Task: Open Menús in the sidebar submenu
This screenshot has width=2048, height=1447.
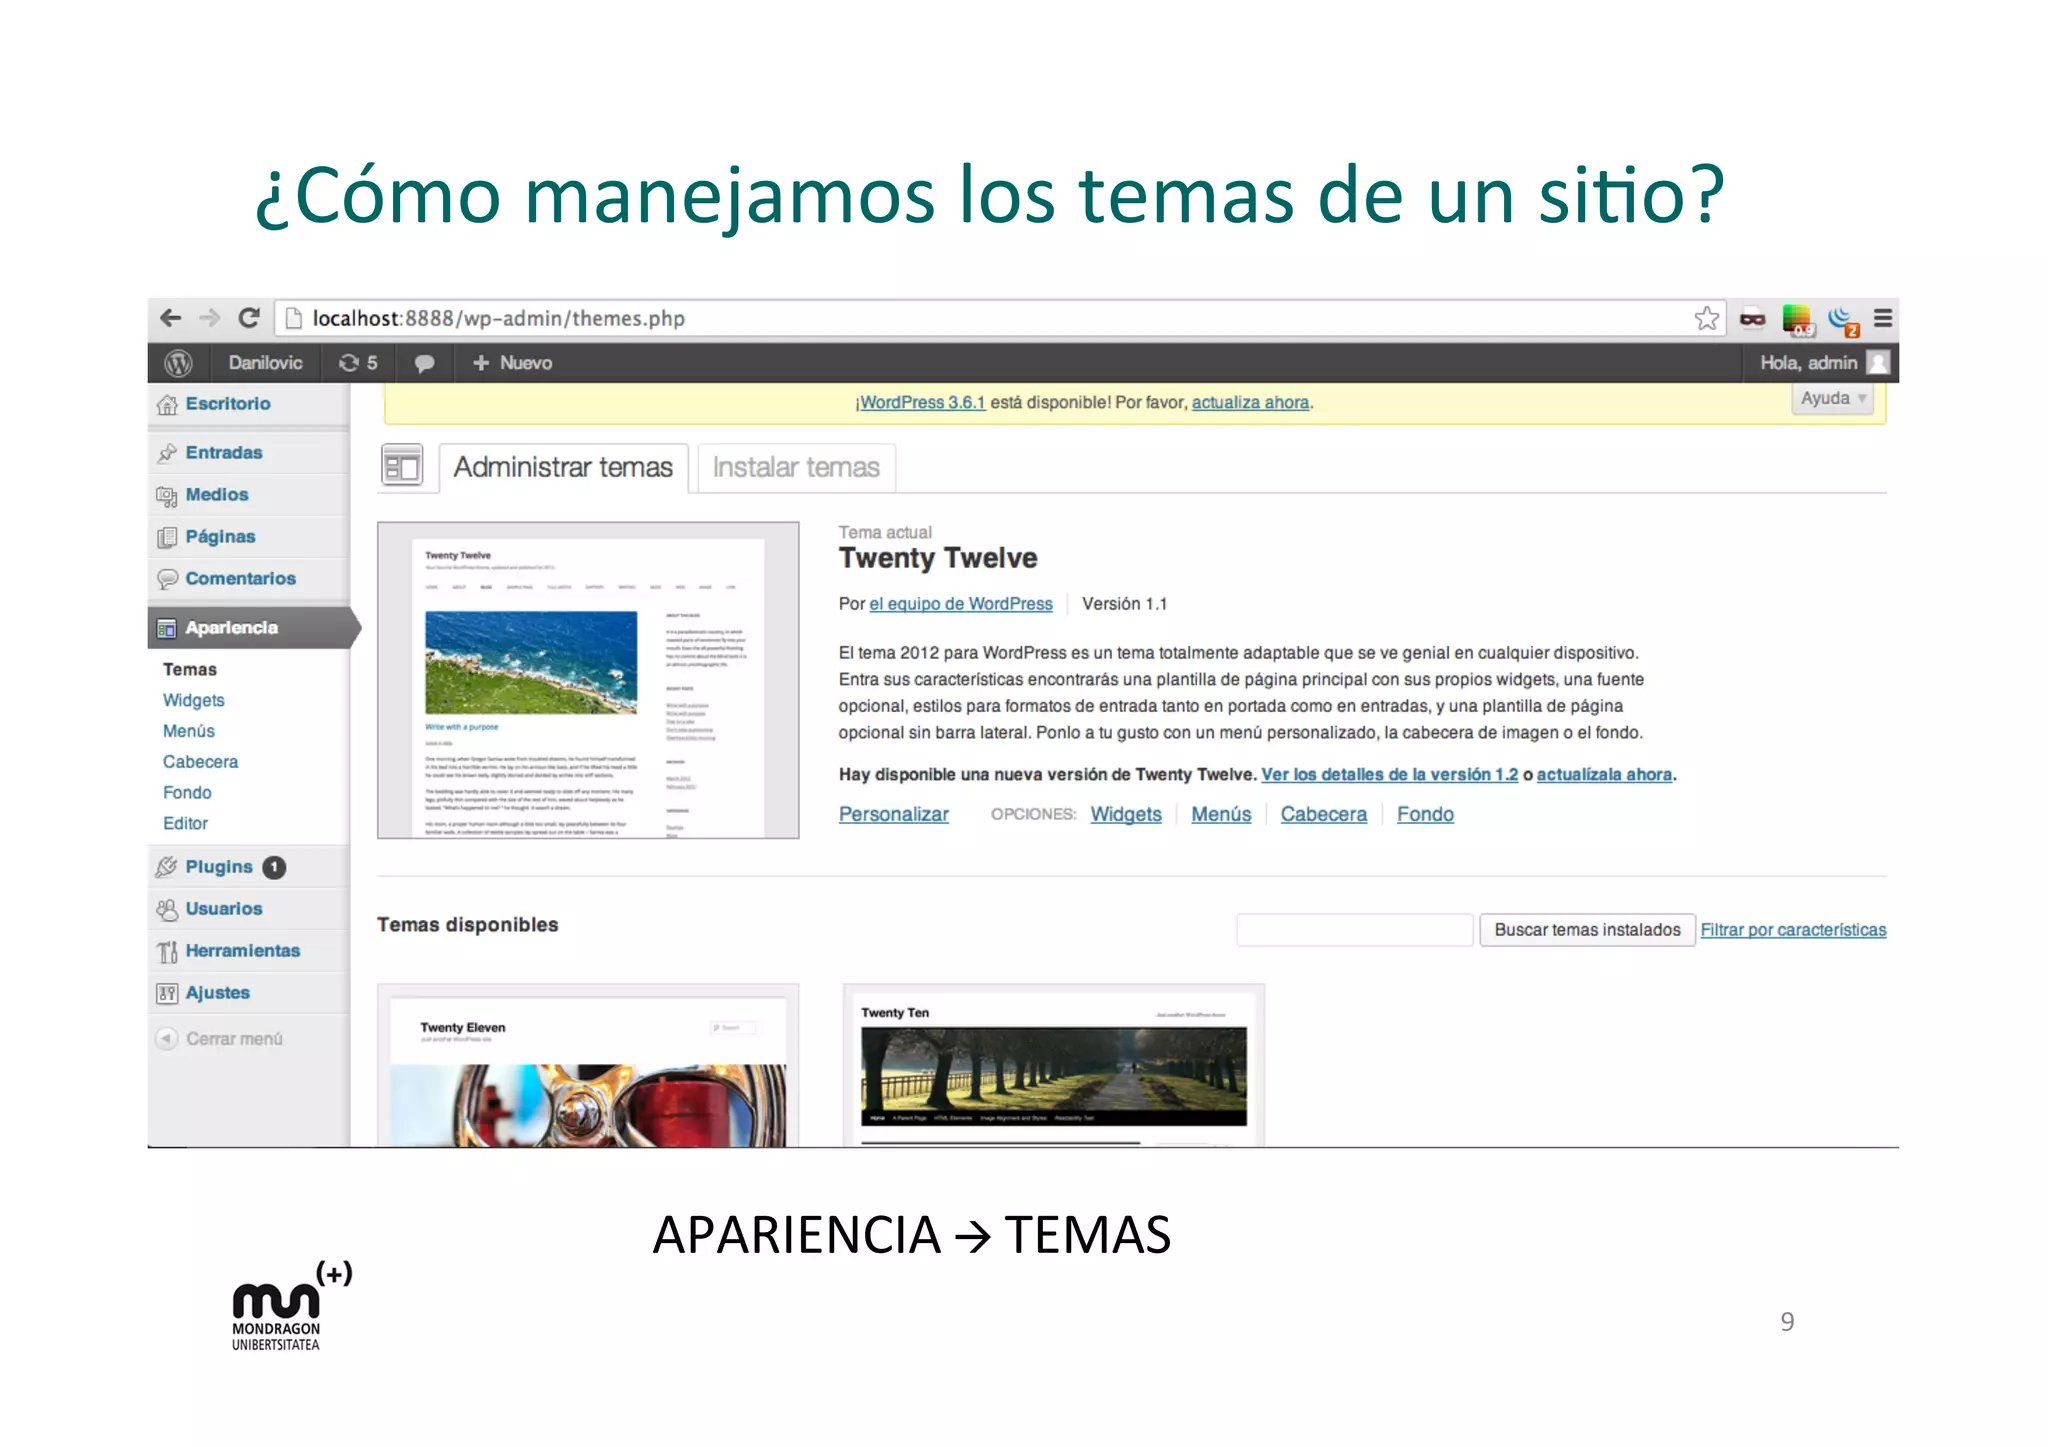Action: (x=189, y=732)
